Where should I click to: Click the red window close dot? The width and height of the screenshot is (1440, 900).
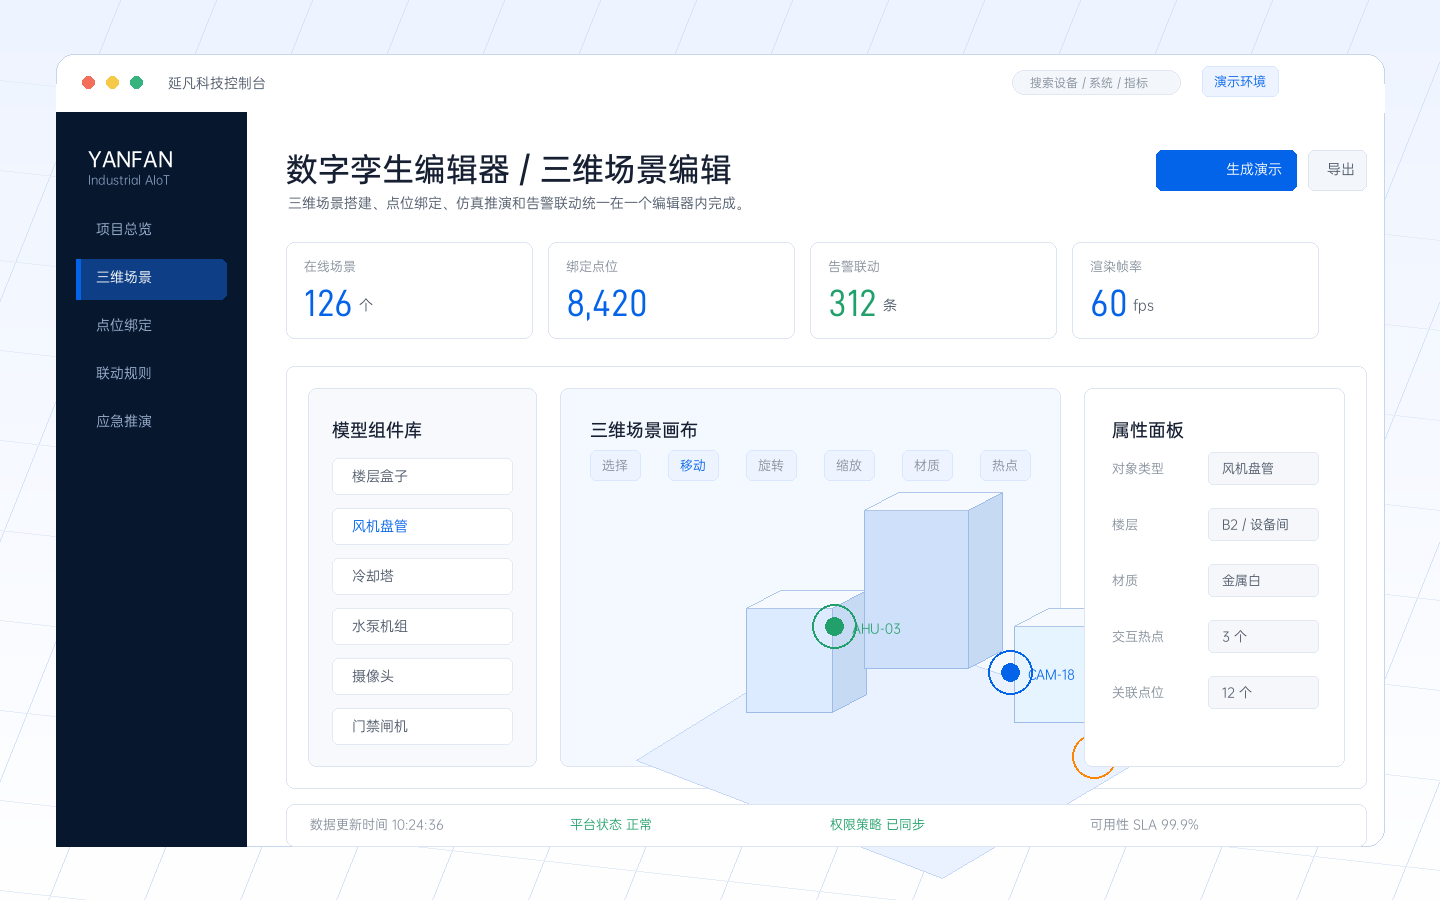pos(88,83)
